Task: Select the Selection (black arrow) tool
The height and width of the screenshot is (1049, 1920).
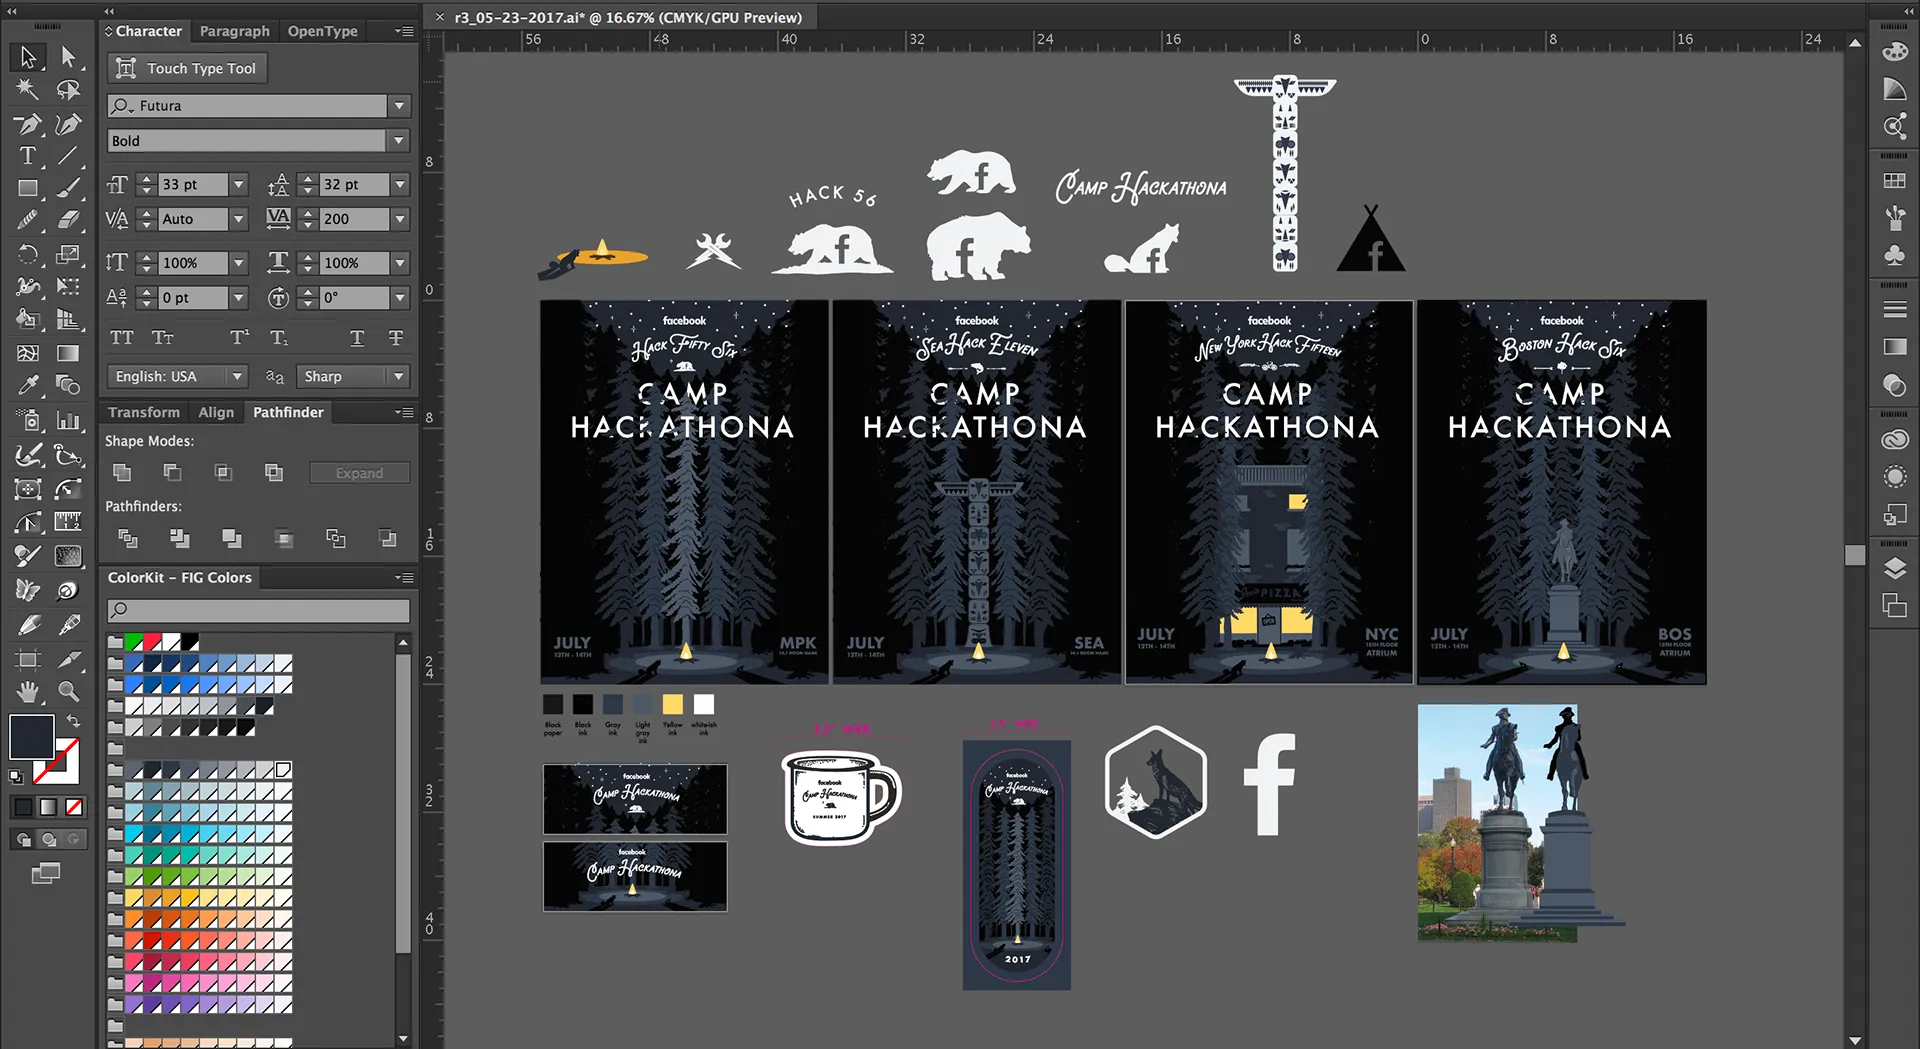Action: point(28,57)
